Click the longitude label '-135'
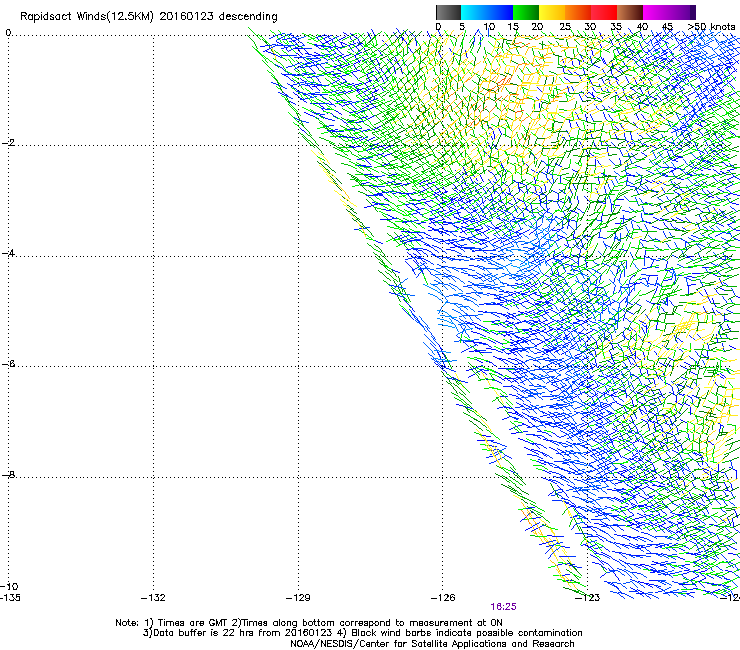This screenshot has height=650, width=740. tap(10, 598)
